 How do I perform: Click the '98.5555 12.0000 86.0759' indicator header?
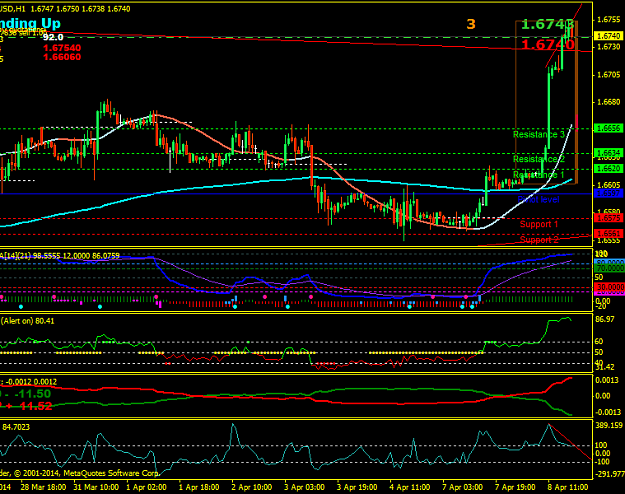(x=78, y=256)
